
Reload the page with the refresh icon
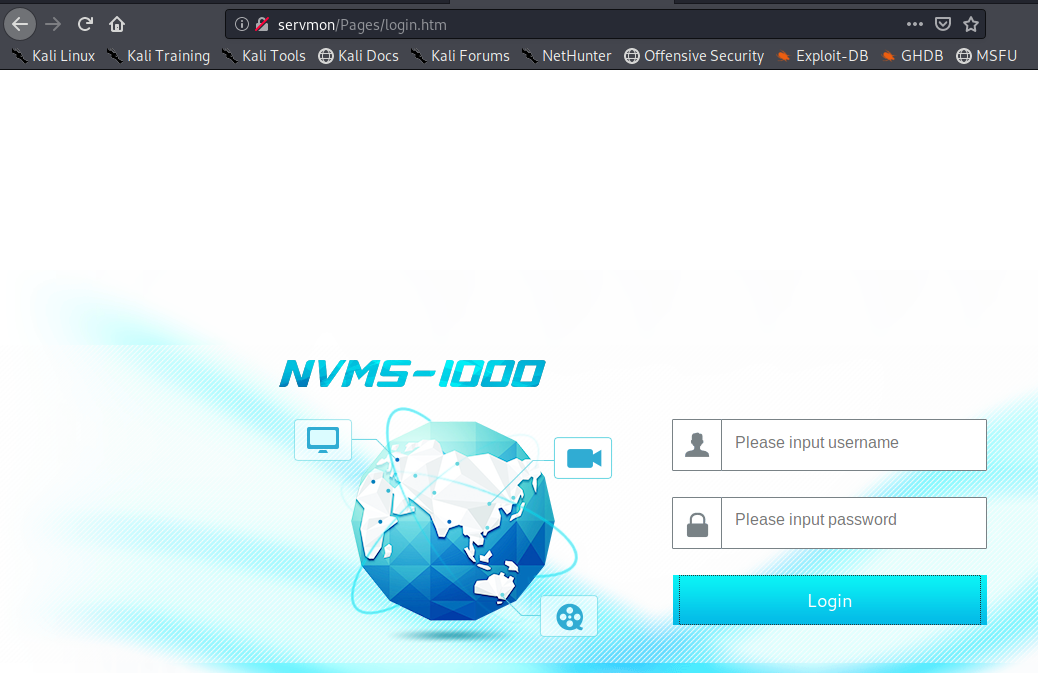(x=85, y=24)
